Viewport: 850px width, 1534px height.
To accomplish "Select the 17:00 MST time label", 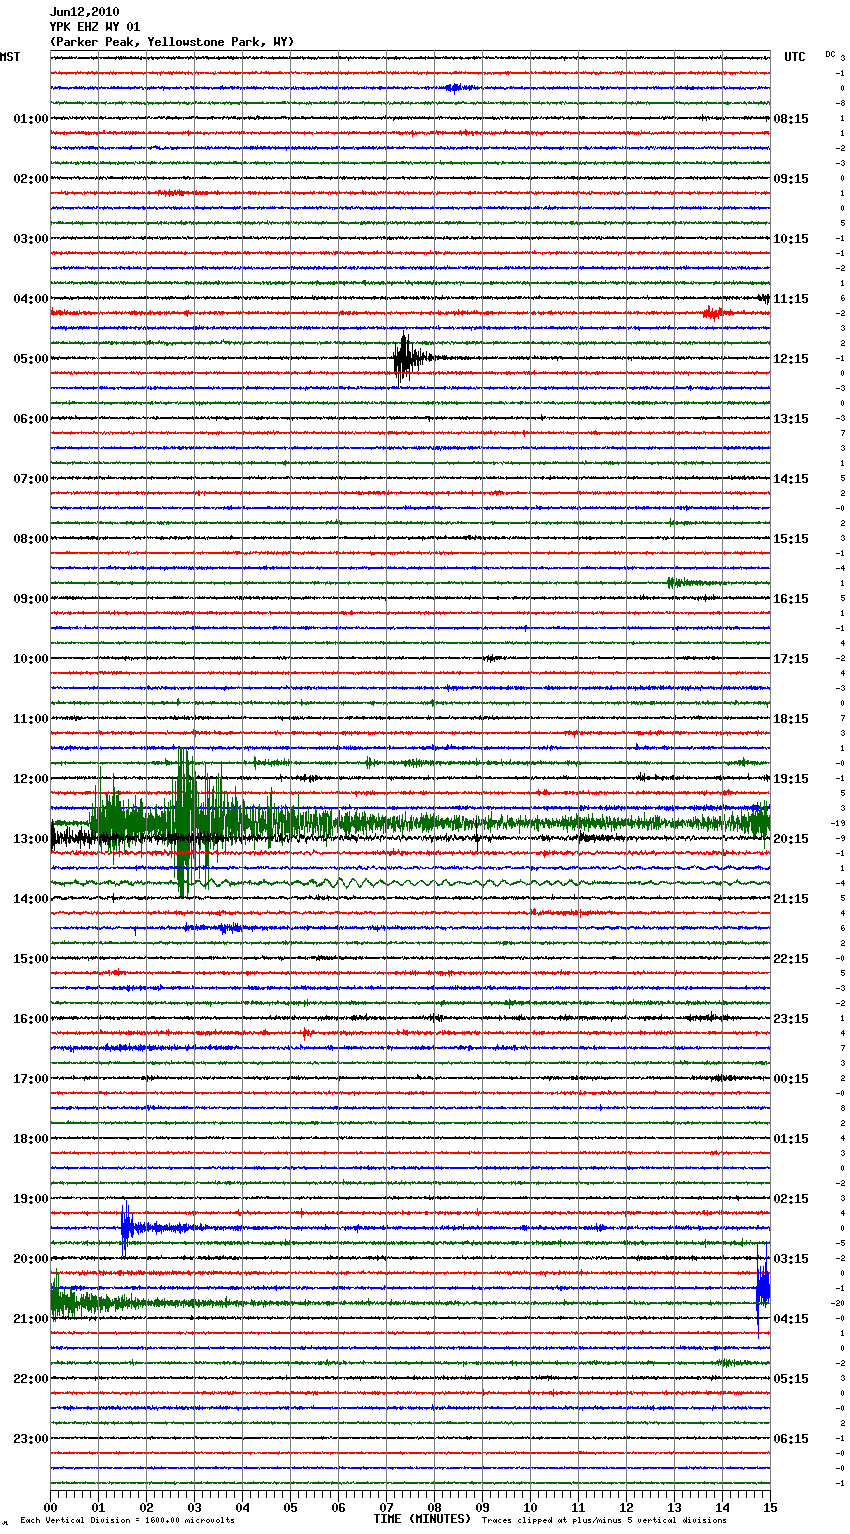I will [x=30, y=1079].
